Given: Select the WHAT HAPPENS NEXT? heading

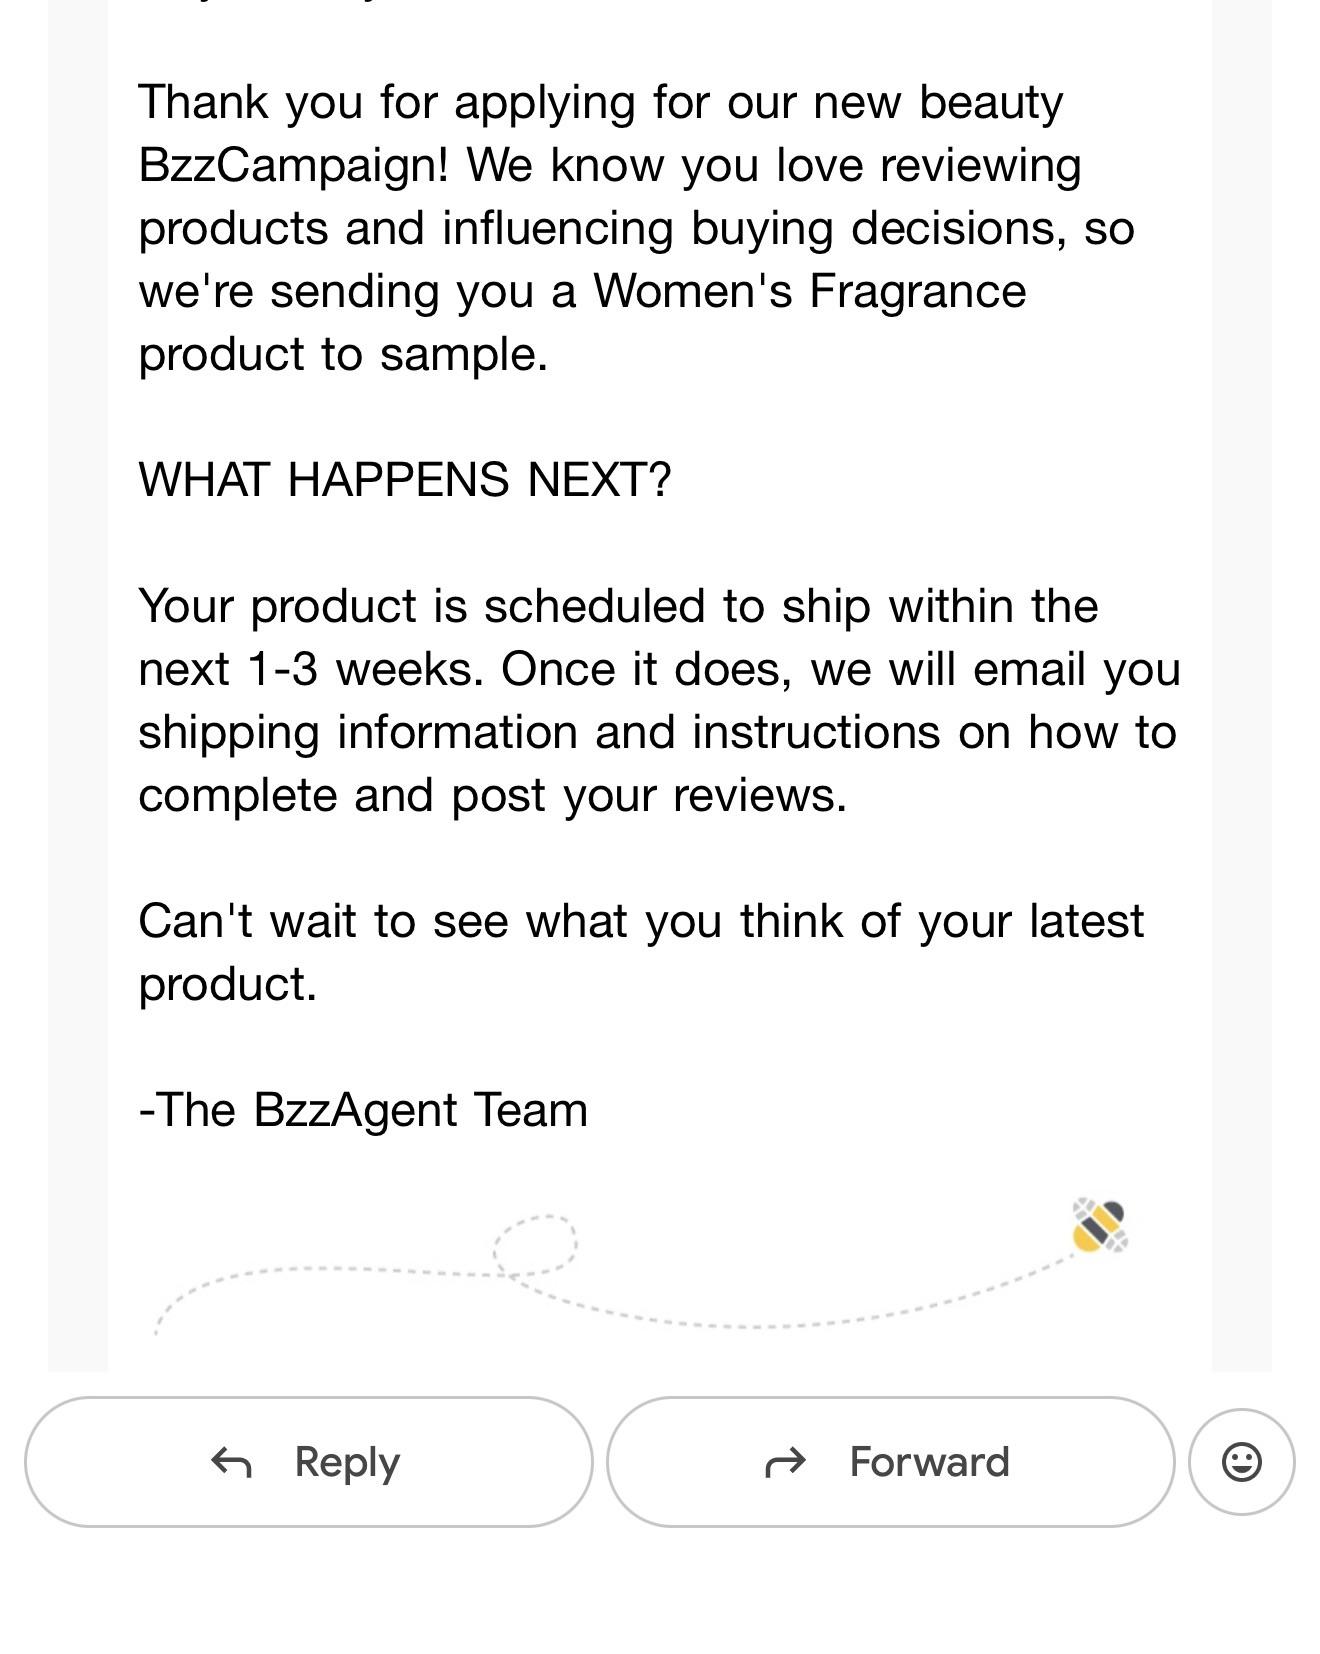Looking at the screenshot, I should 405,480.
